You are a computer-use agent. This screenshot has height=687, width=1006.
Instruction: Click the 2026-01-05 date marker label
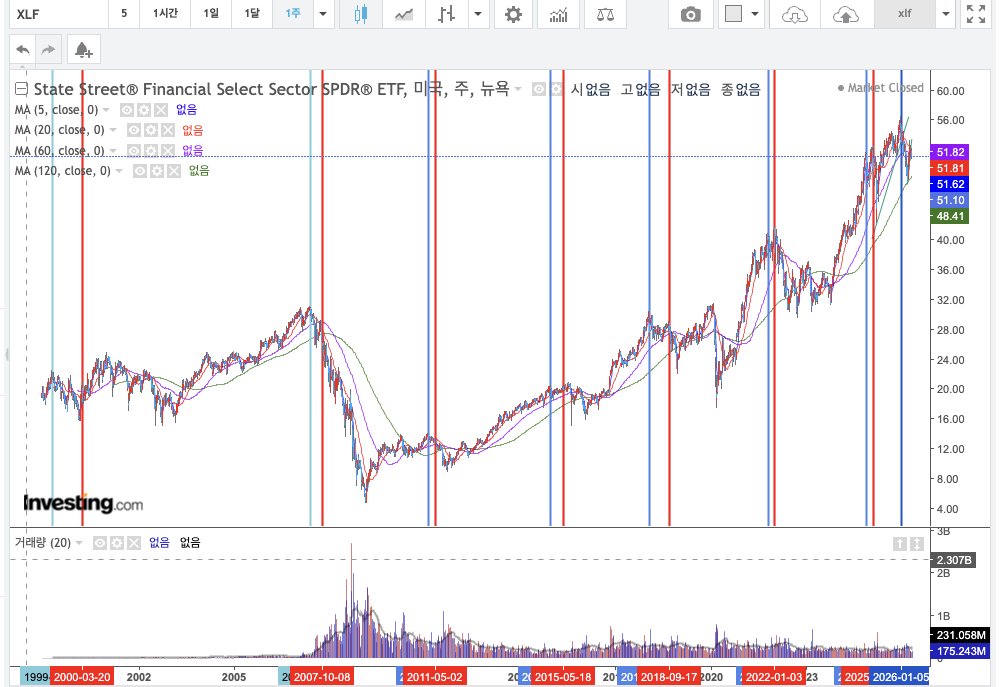[900, 677]
